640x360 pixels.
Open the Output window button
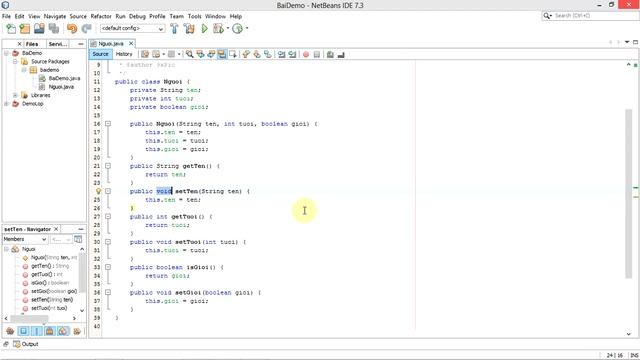[x=25, y=344]
